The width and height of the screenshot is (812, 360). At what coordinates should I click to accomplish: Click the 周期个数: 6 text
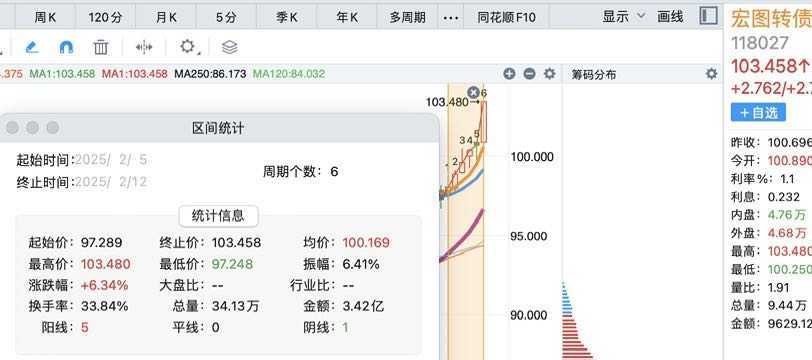coord(300,171)
